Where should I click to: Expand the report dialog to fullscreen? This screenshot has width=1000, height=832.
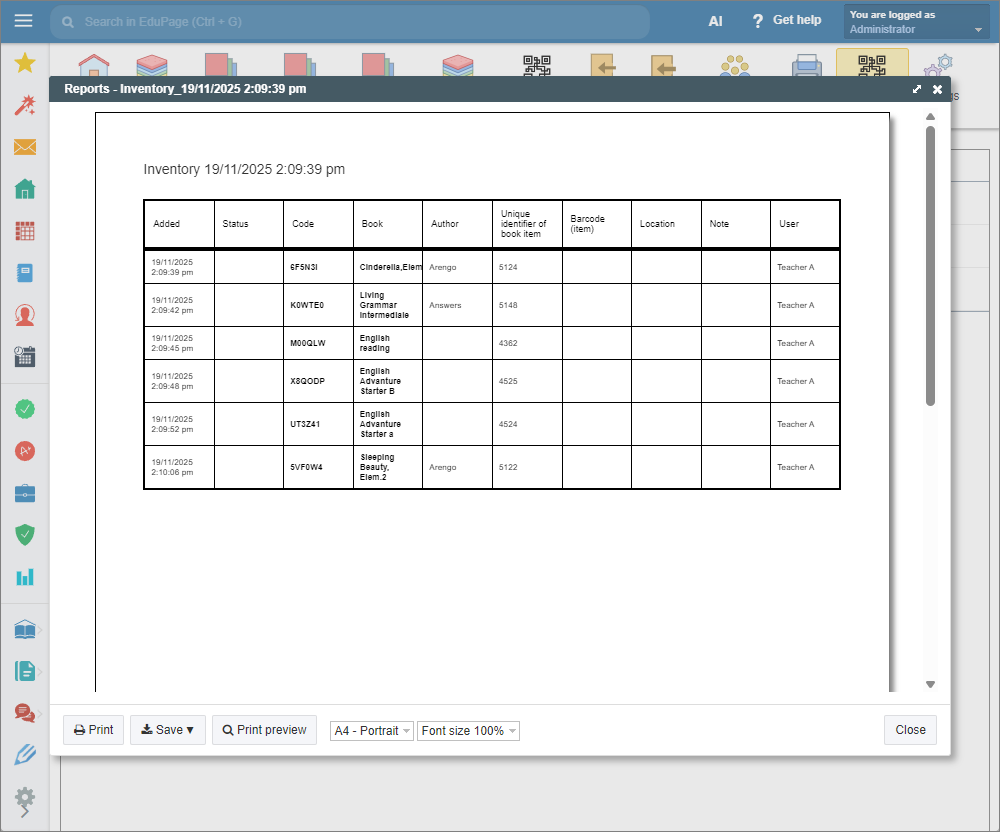[x=917, y=89]
